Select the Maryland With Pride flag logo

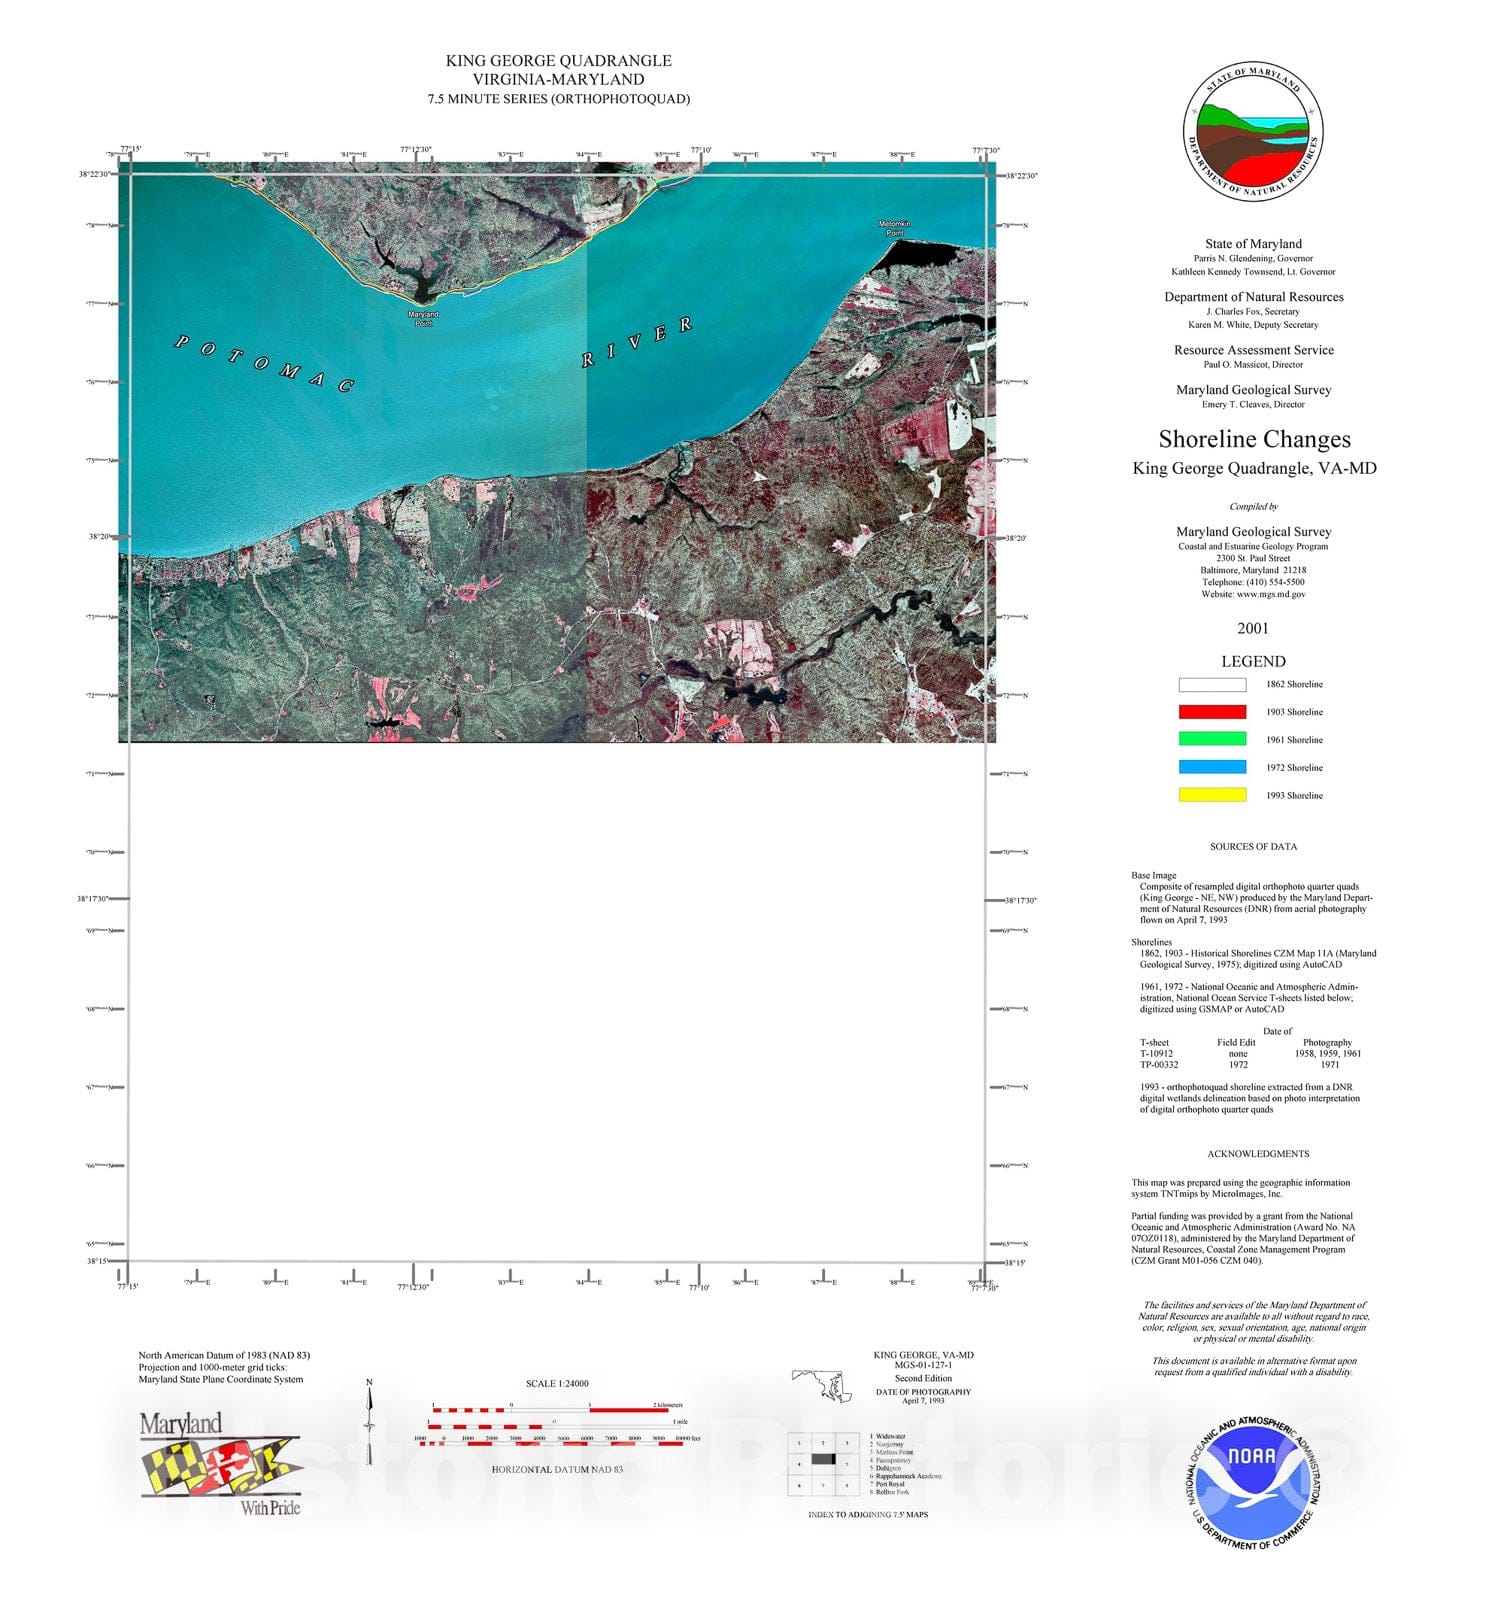(220, 1464)
